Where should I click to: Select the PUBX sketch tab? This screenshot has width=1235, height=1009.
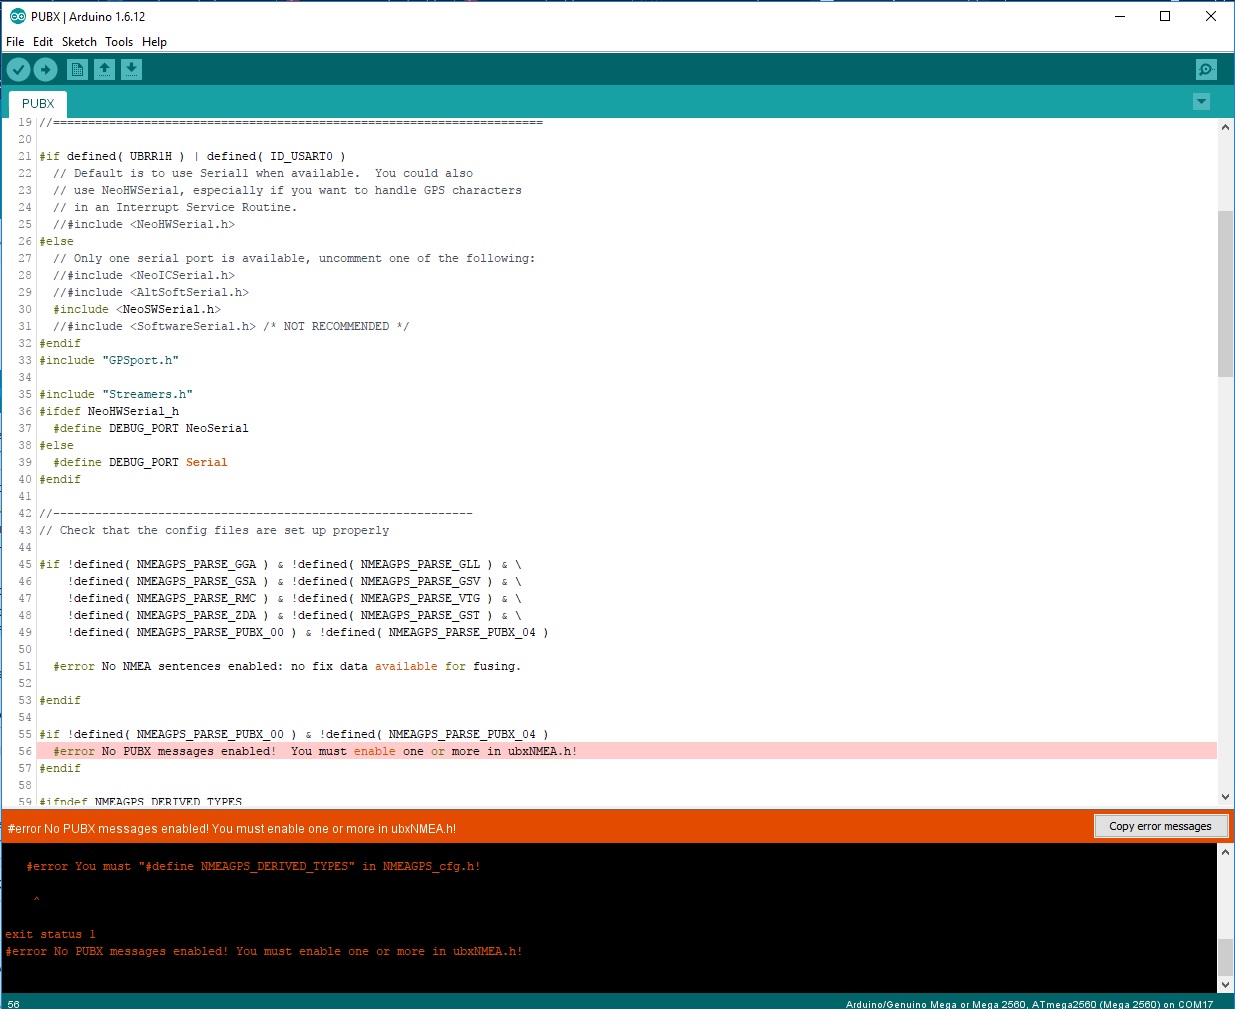[x=38, y=104]
